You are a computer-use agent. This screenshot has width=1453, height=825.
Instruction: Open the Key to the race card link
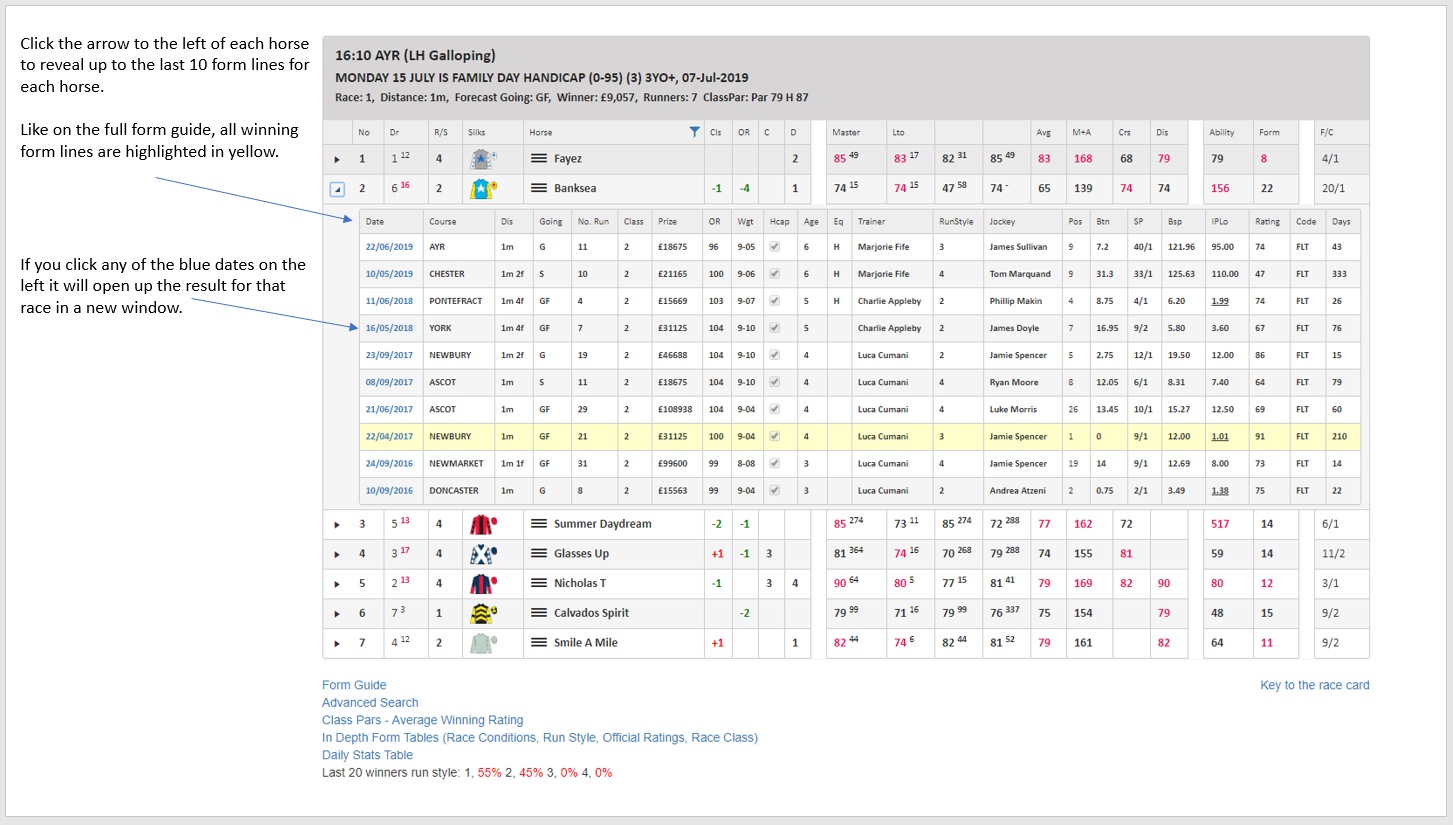pyautogui.click(x=1315, y=685)
